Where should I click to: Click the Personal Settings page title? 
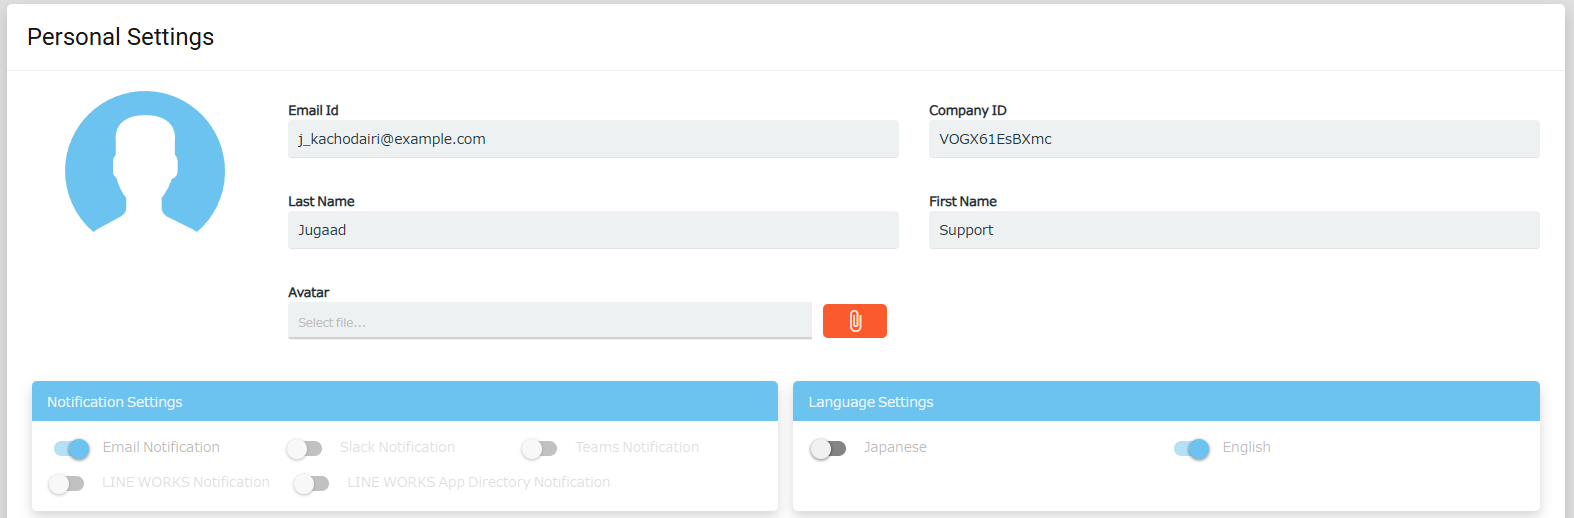click(120, 37)
